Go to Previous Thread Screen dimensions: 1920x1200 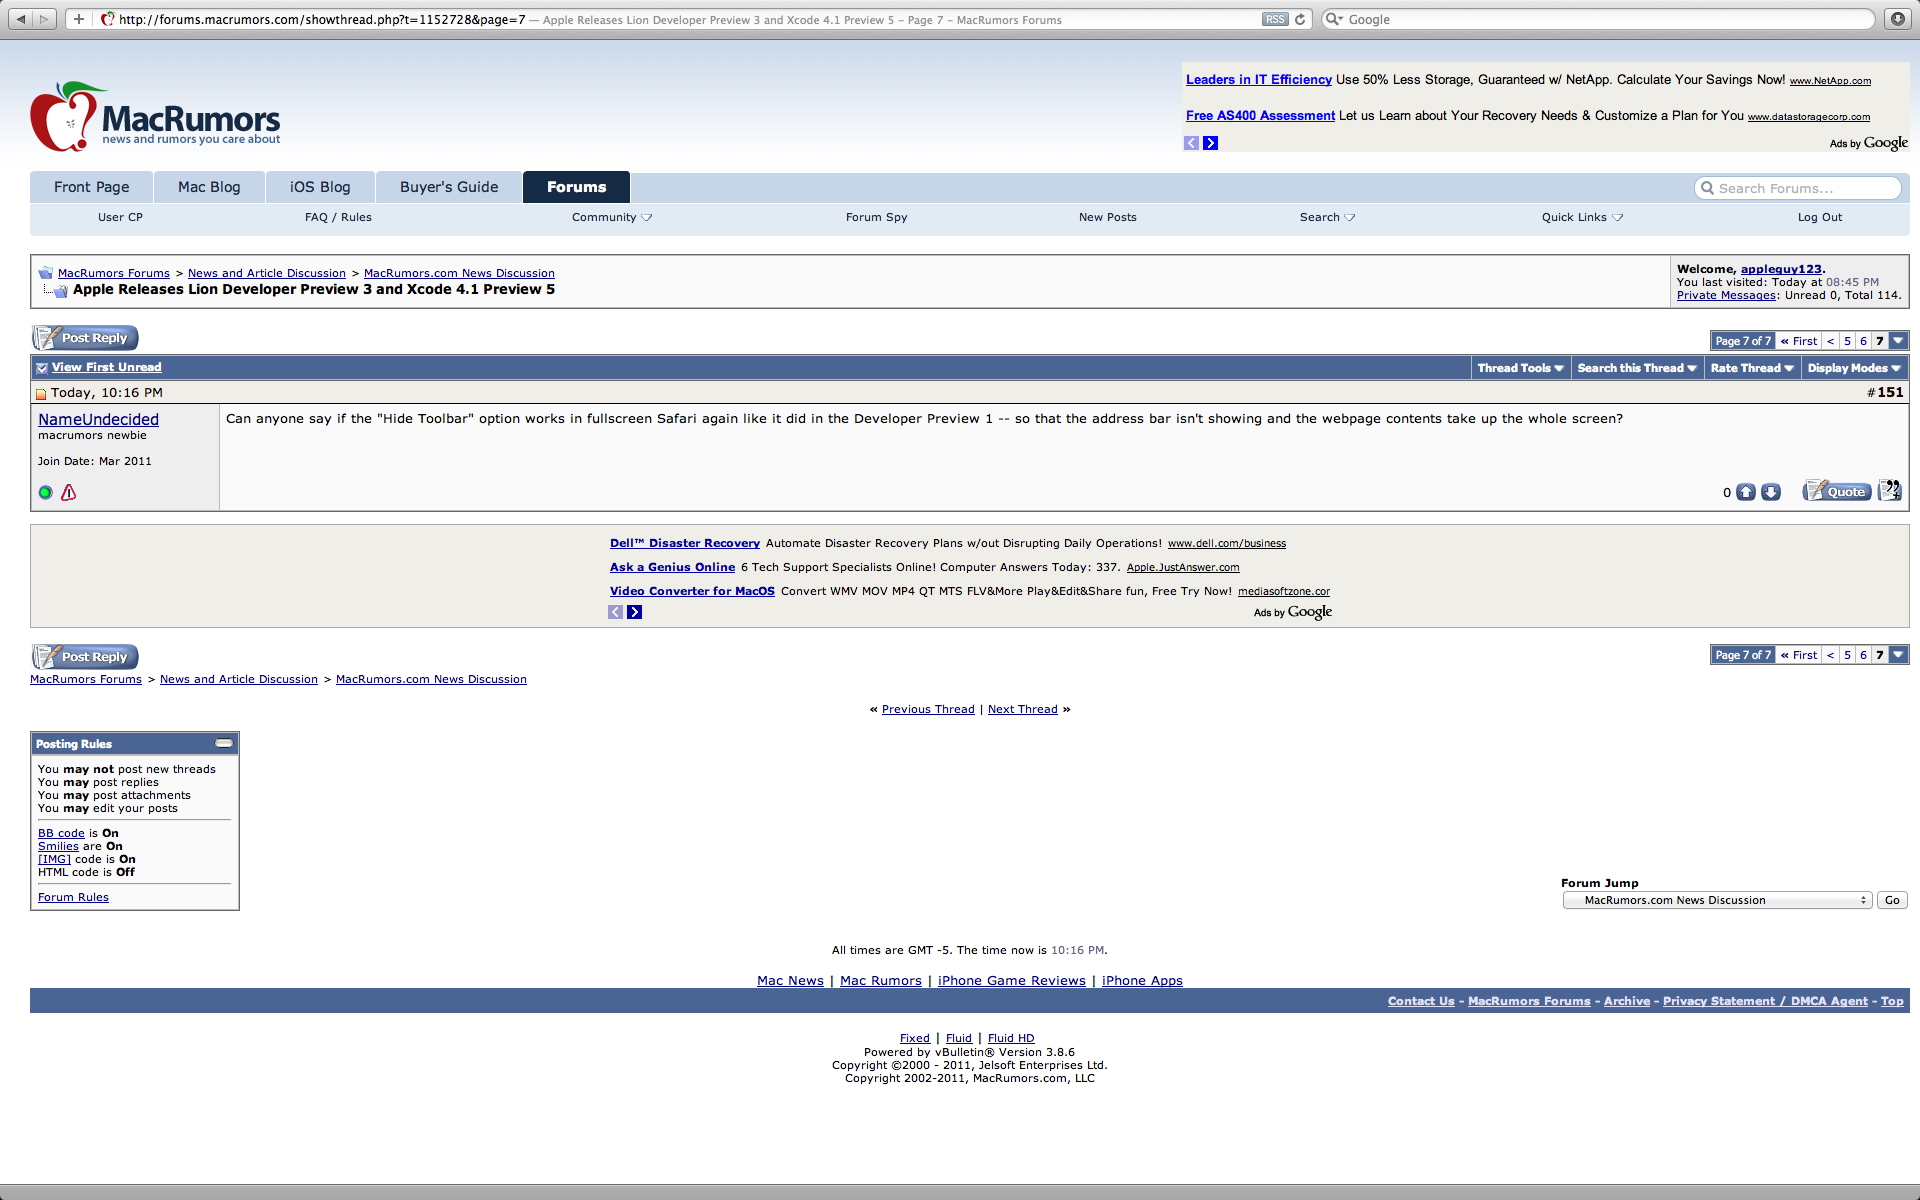(x=928, y=709)
